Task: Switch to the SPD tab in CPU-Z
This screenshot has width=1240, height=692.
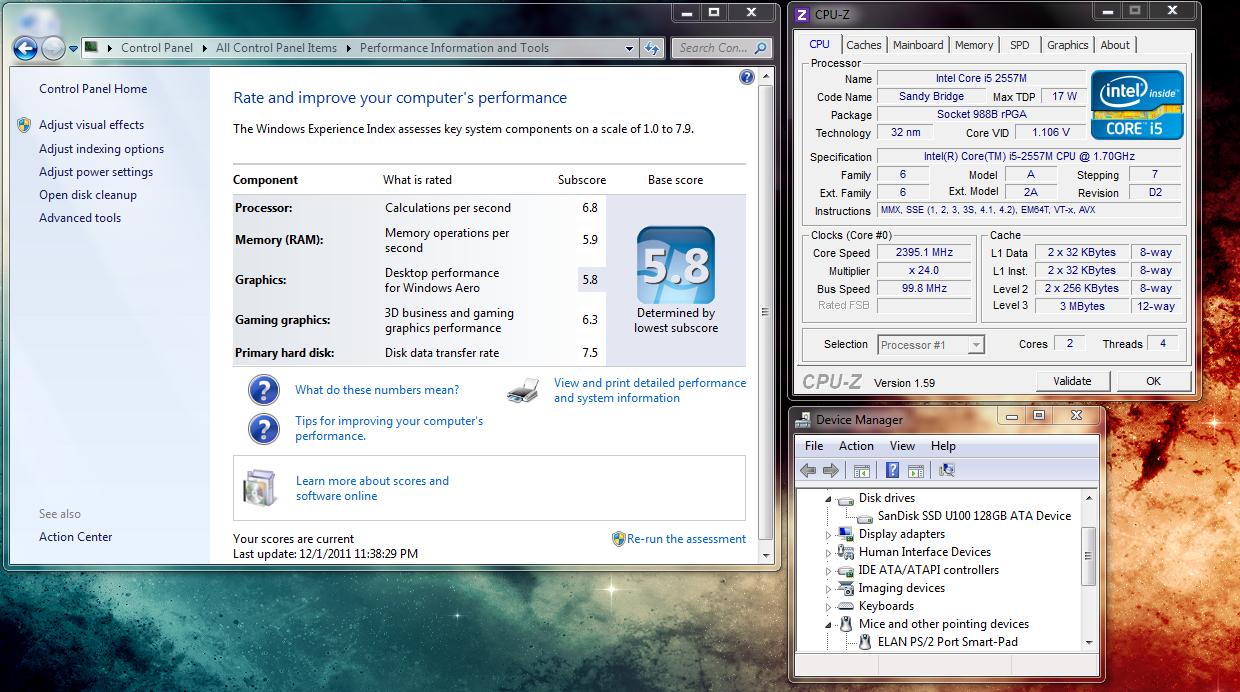Action: [x=1019, y=45]
